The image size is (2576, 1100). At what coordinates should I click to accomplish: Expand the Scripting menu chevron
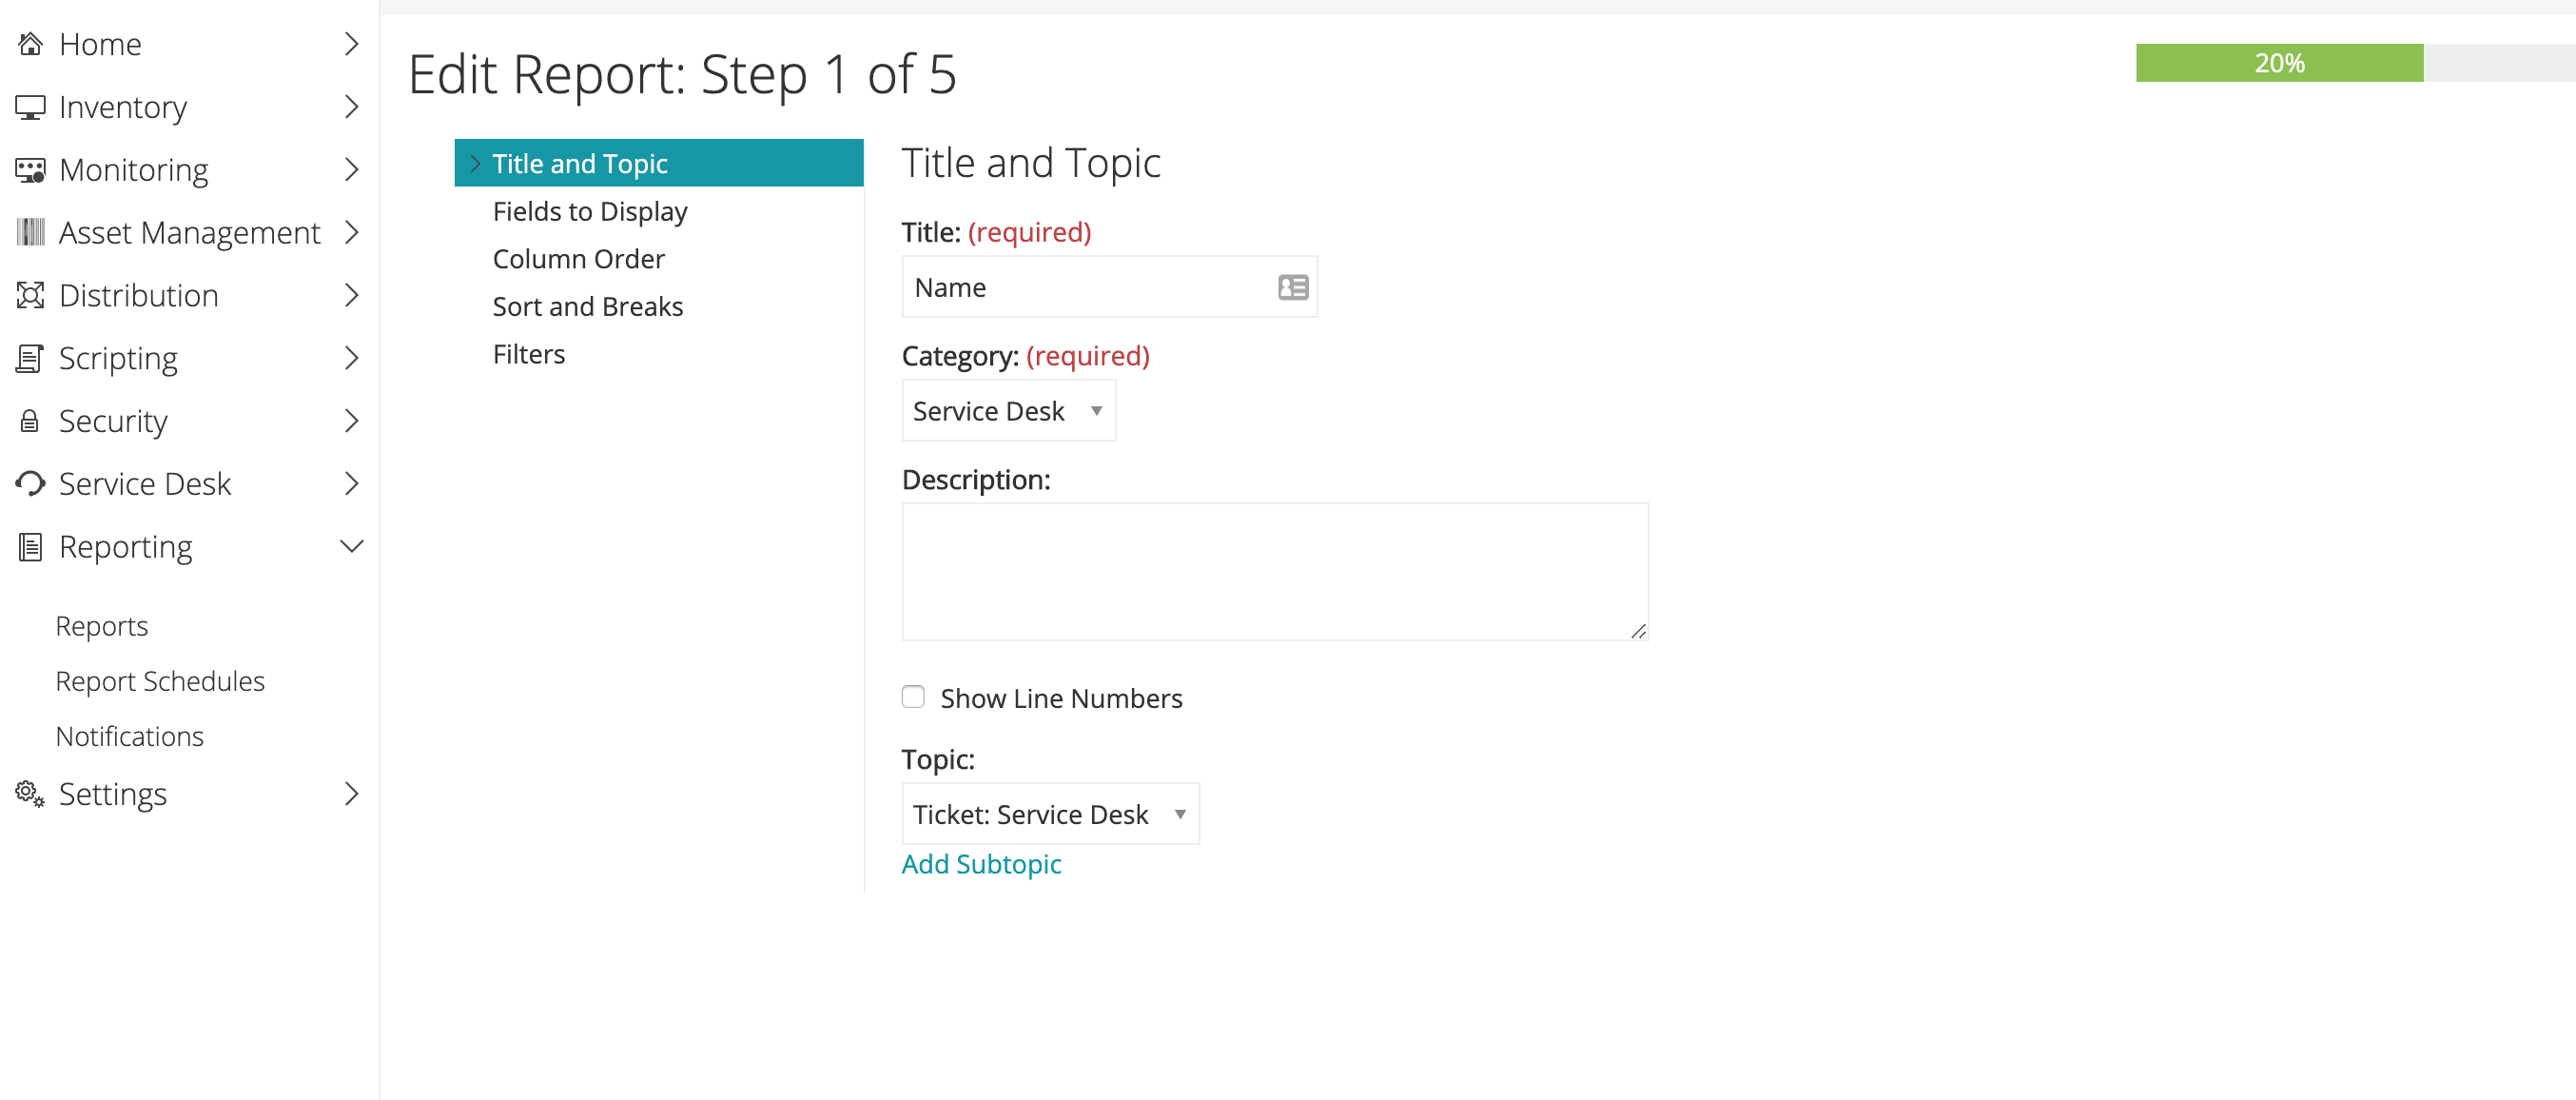pos(351,358)
